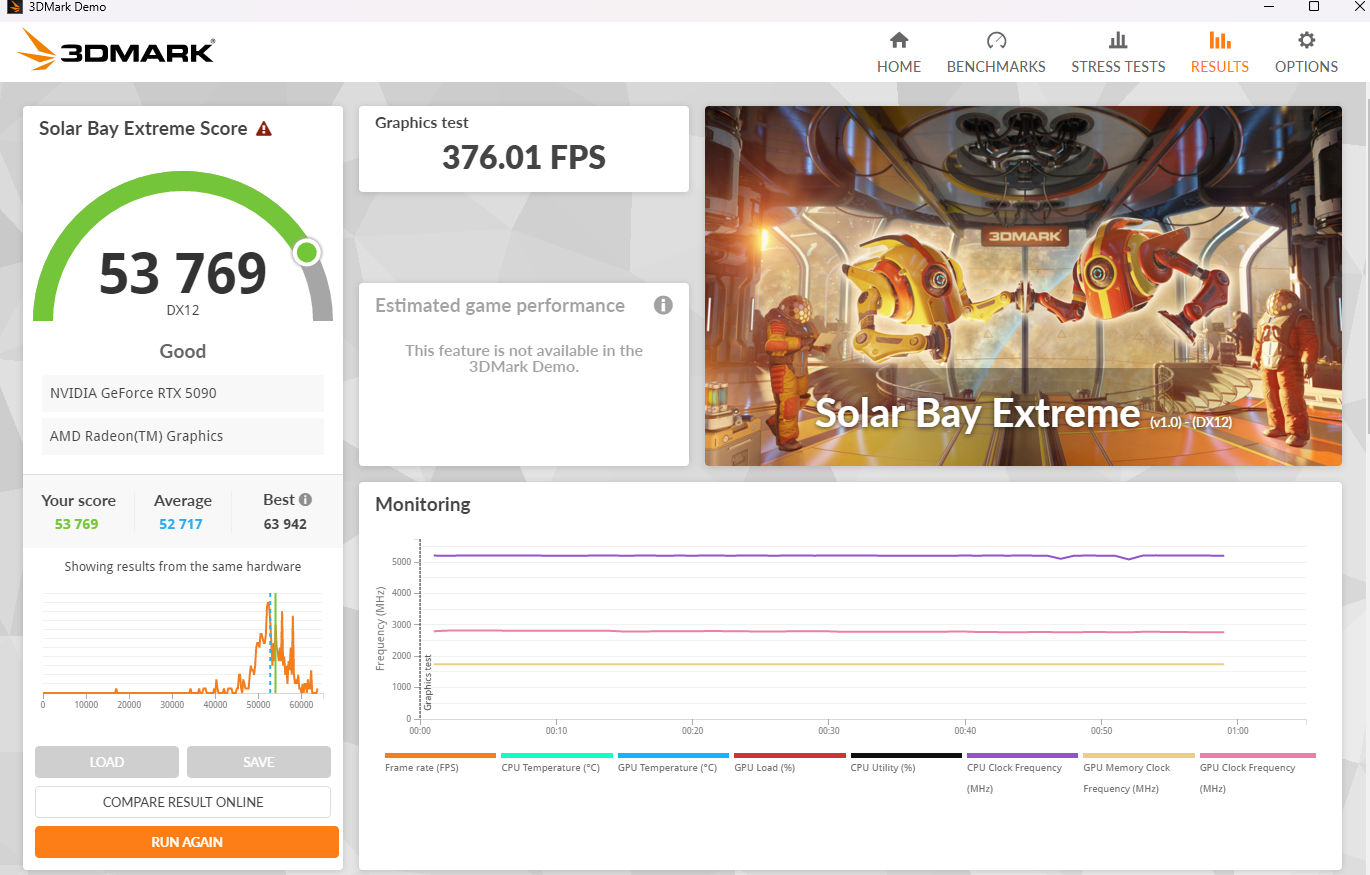
Task: Click the red warning triangle beside score title
Action: coord(264,129)
